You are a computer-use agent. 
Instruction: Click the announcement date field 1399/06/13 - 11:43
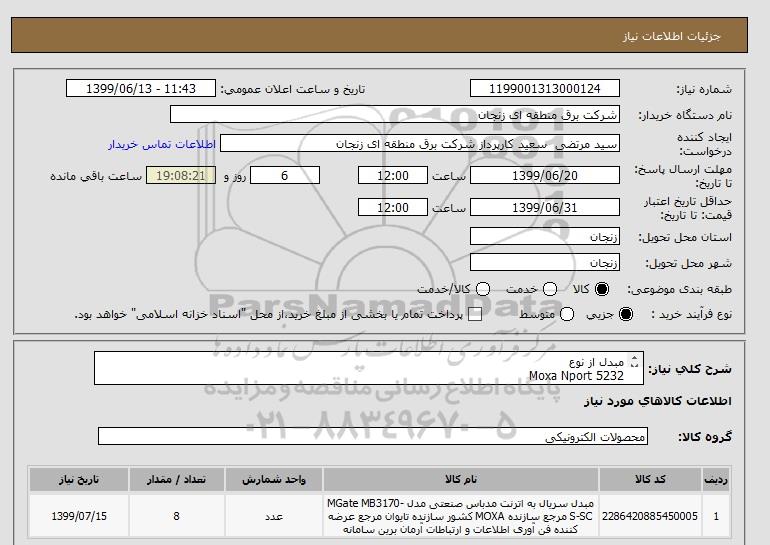pos(141,88)
